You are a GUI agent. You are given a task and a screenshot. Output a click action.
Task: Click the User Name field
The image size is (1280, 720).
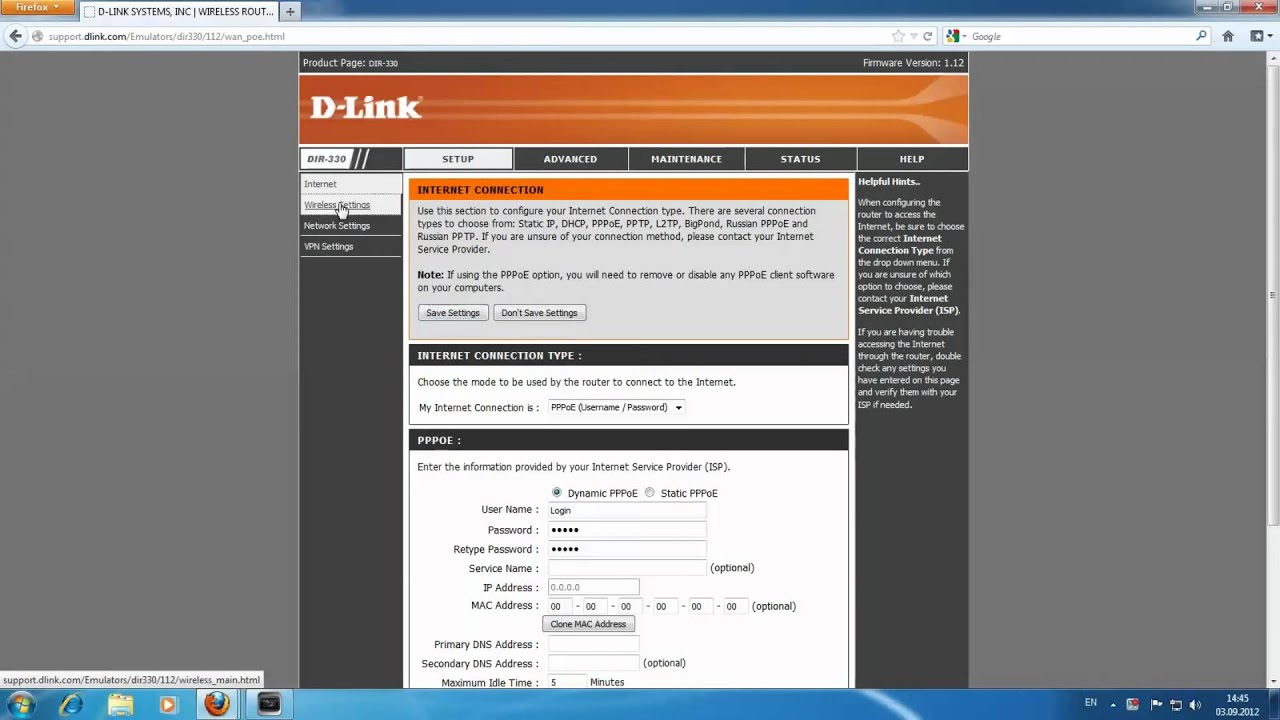(x=627, y=510)
